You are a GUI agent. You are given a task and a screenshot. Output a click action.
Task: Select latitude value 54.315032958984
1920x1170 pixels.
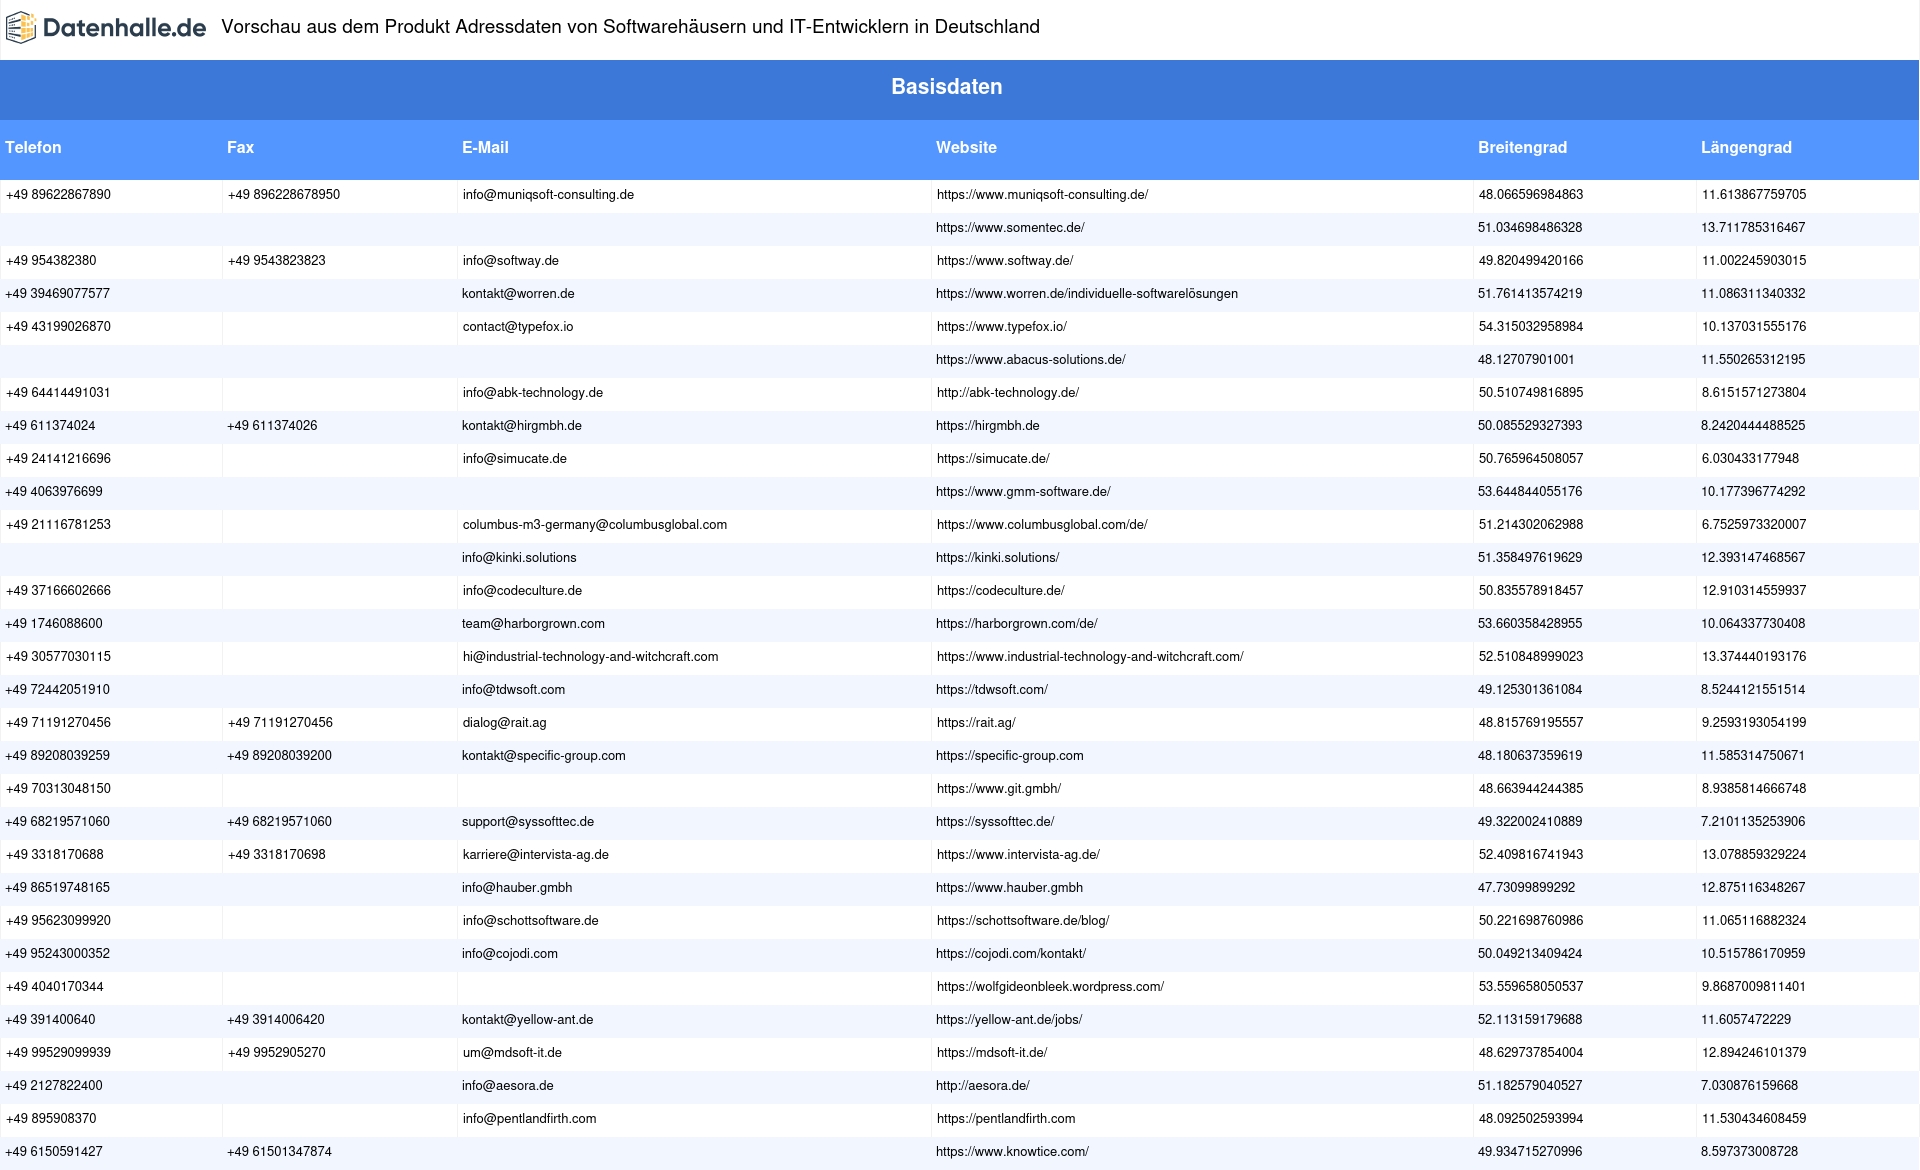pos(1531,327)
